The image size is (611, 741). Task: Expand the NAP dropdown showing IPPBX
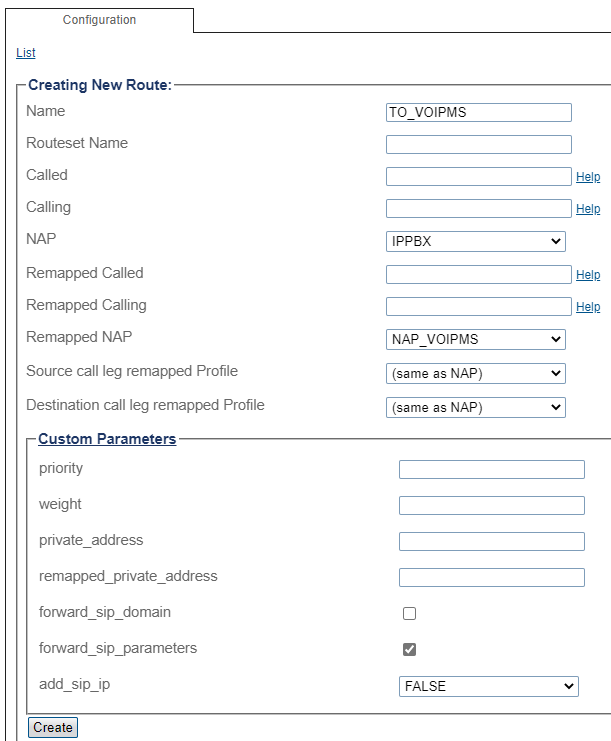pyautogui.click(x=475, y=241)
